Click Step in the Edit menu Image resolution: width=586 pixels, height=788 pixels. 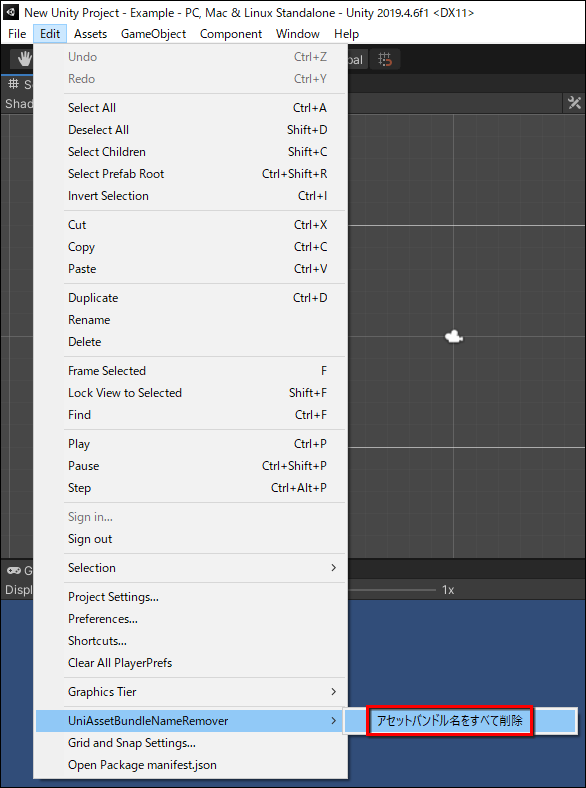pyautogui.click(x=190, y=488)
